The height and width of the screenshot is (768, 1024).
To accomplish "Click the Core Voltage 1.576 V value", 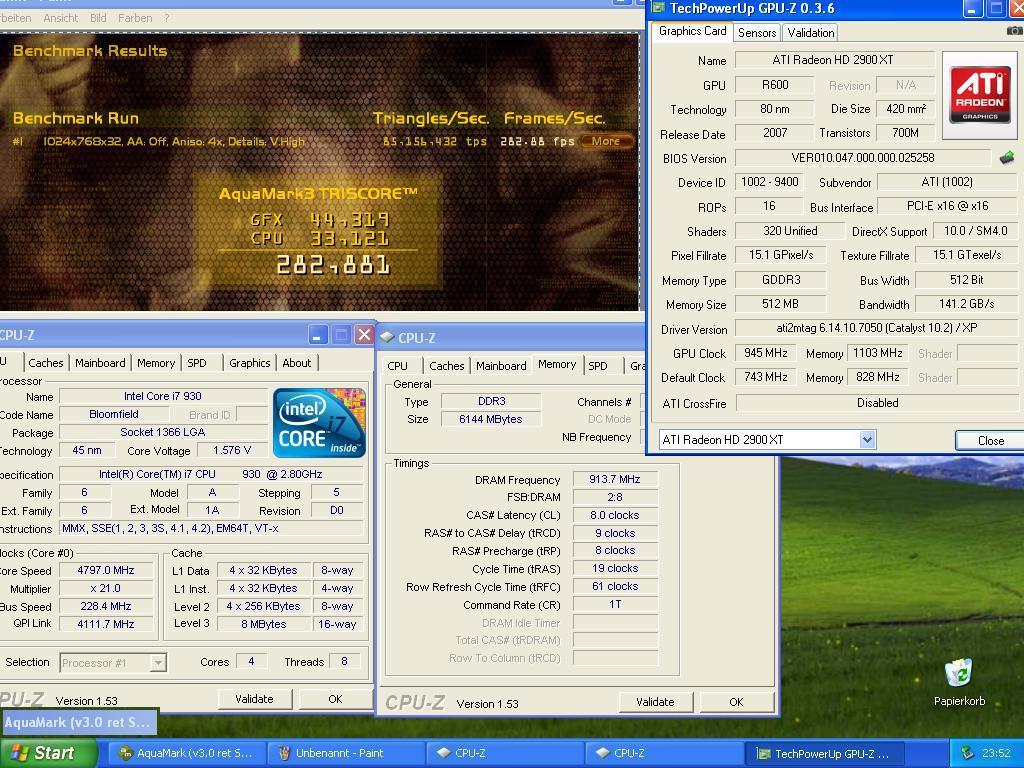I will [231, 450].
